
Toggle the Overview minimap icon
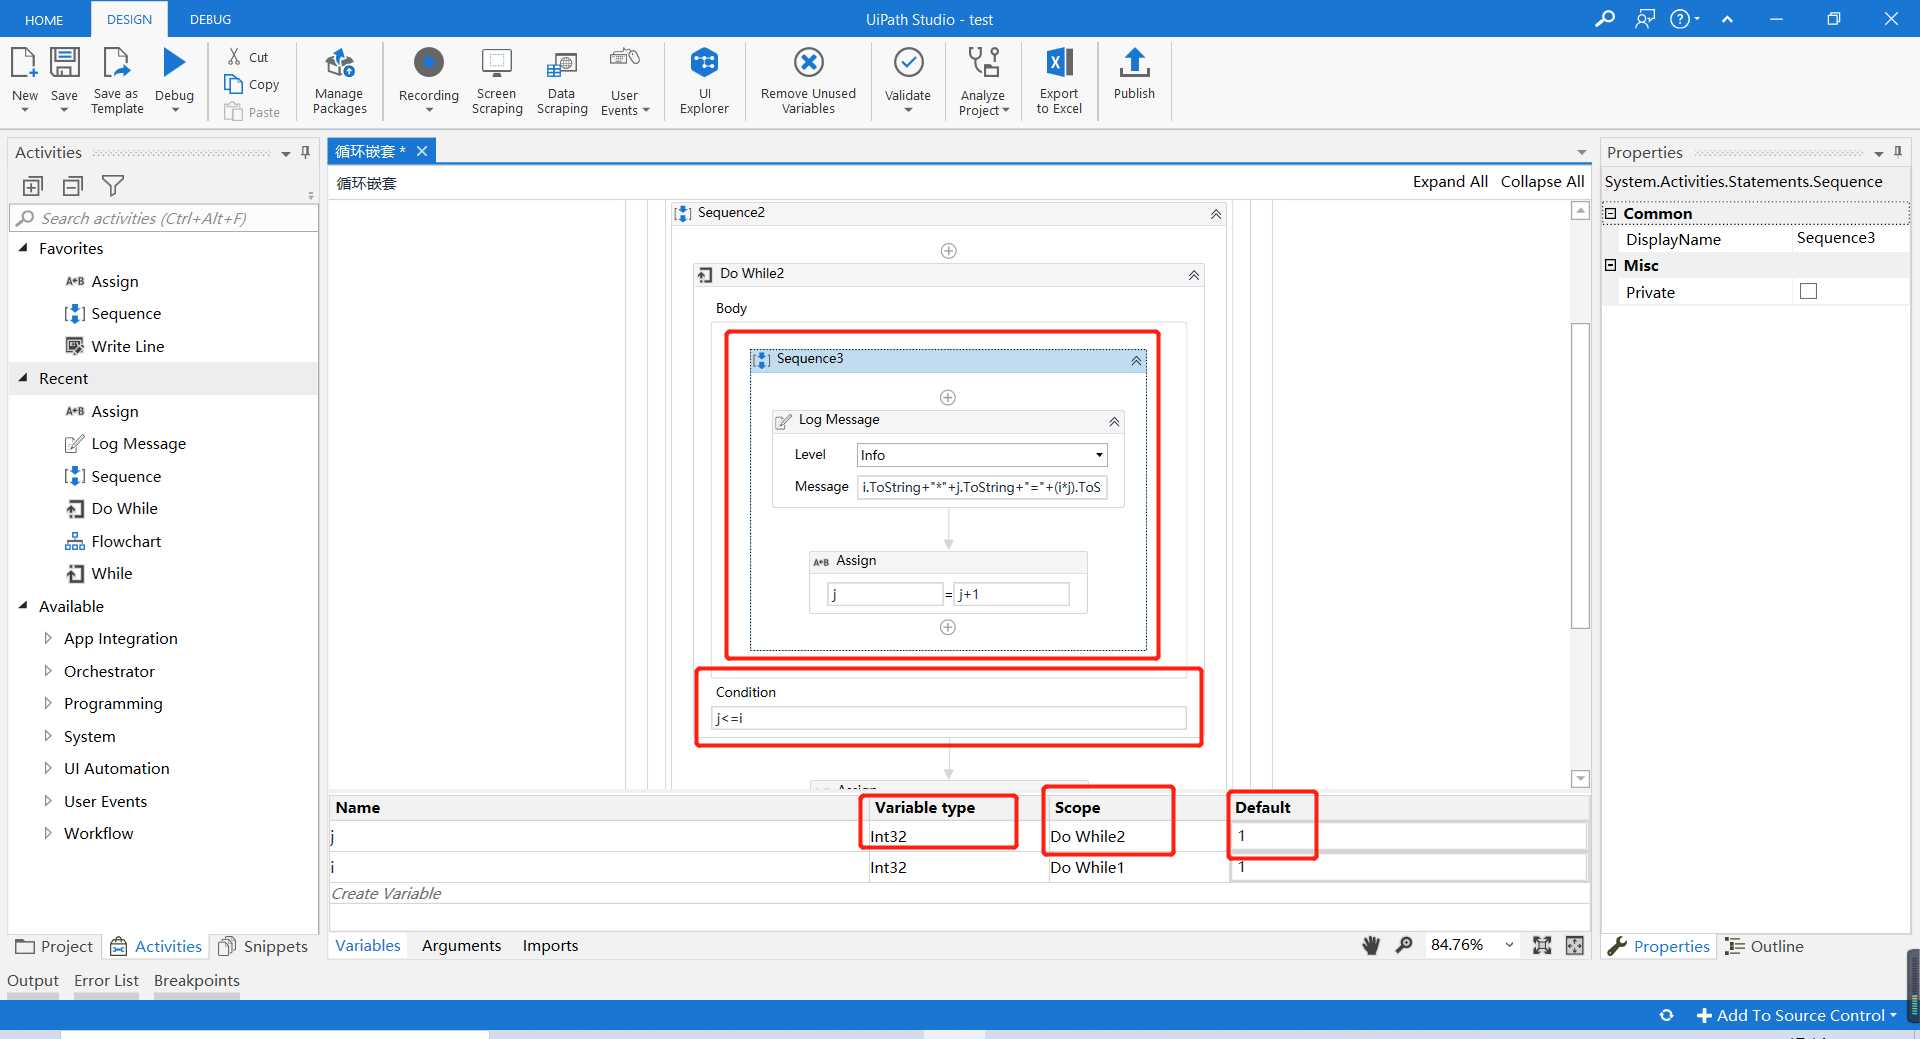(1575, 945)
